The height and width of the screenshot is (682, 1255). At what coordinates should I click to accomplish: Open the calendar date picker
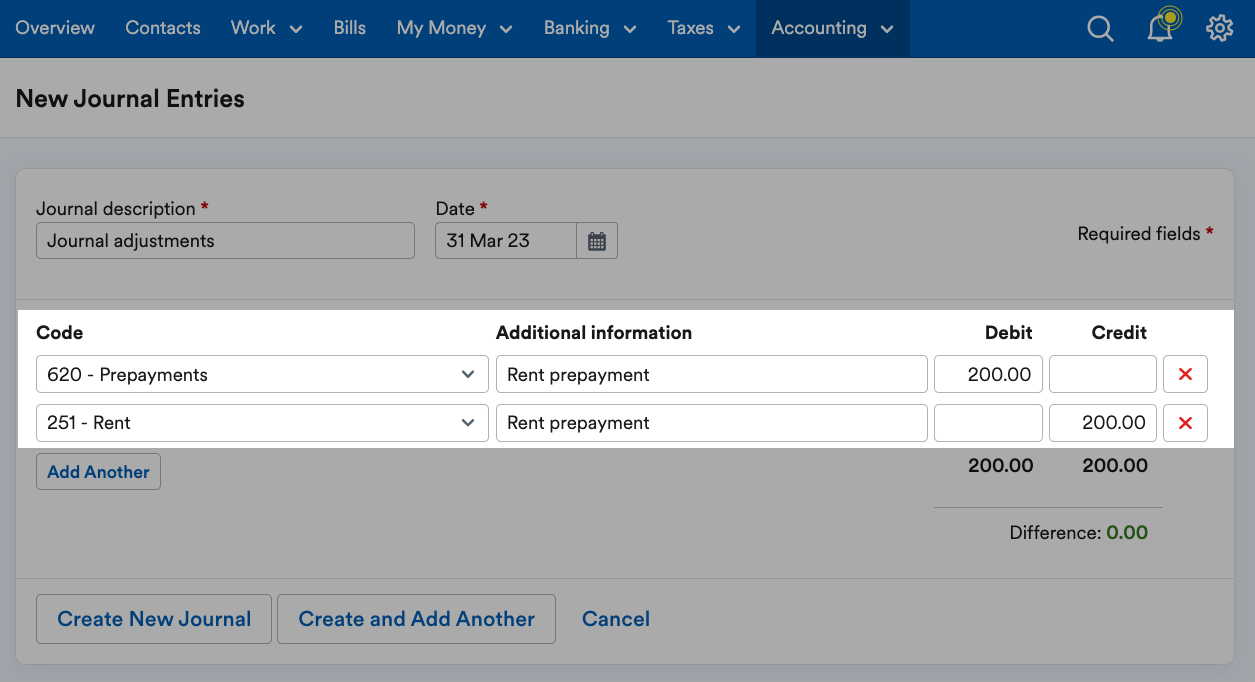pyautogui.click(x=597, y=240)
